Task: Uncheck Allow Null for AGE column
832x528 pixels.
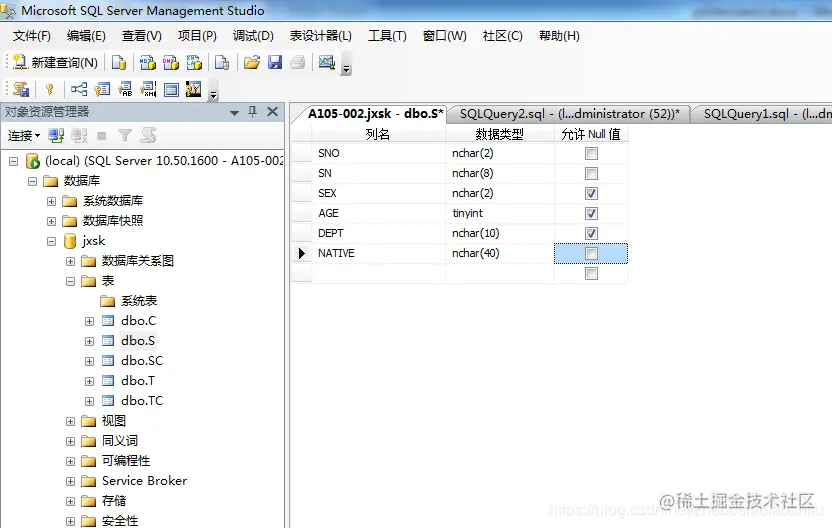Action: (x=591, y=213)
